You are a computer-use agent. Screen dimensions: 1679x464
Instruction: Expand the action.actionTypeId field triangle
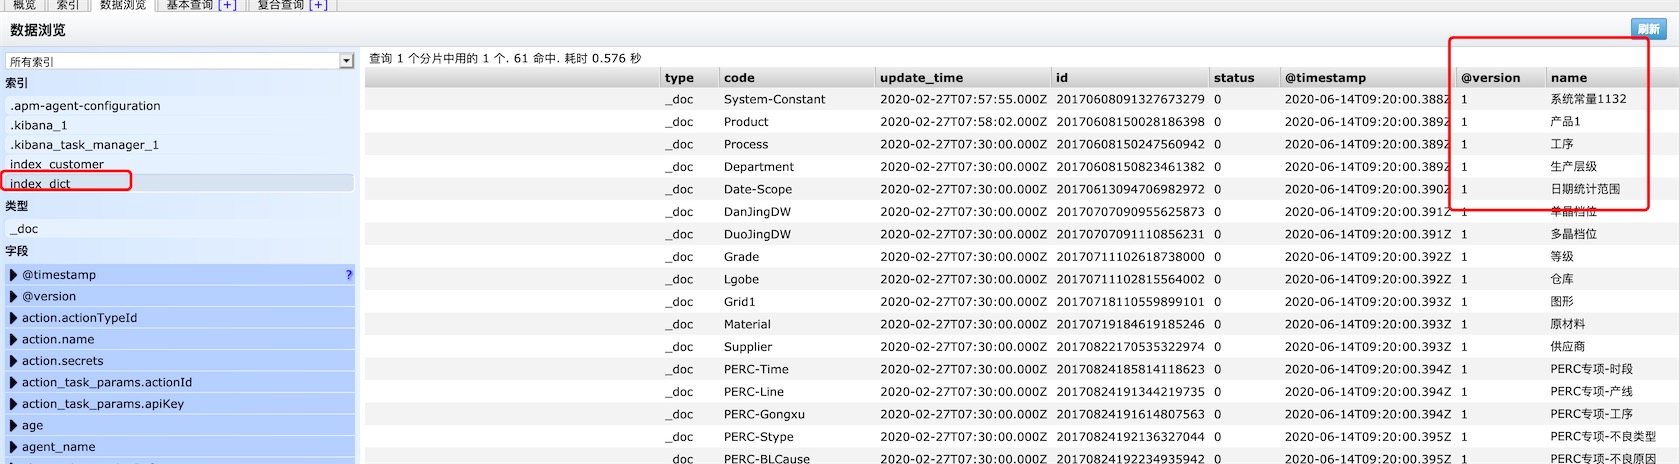click(14, 318)
